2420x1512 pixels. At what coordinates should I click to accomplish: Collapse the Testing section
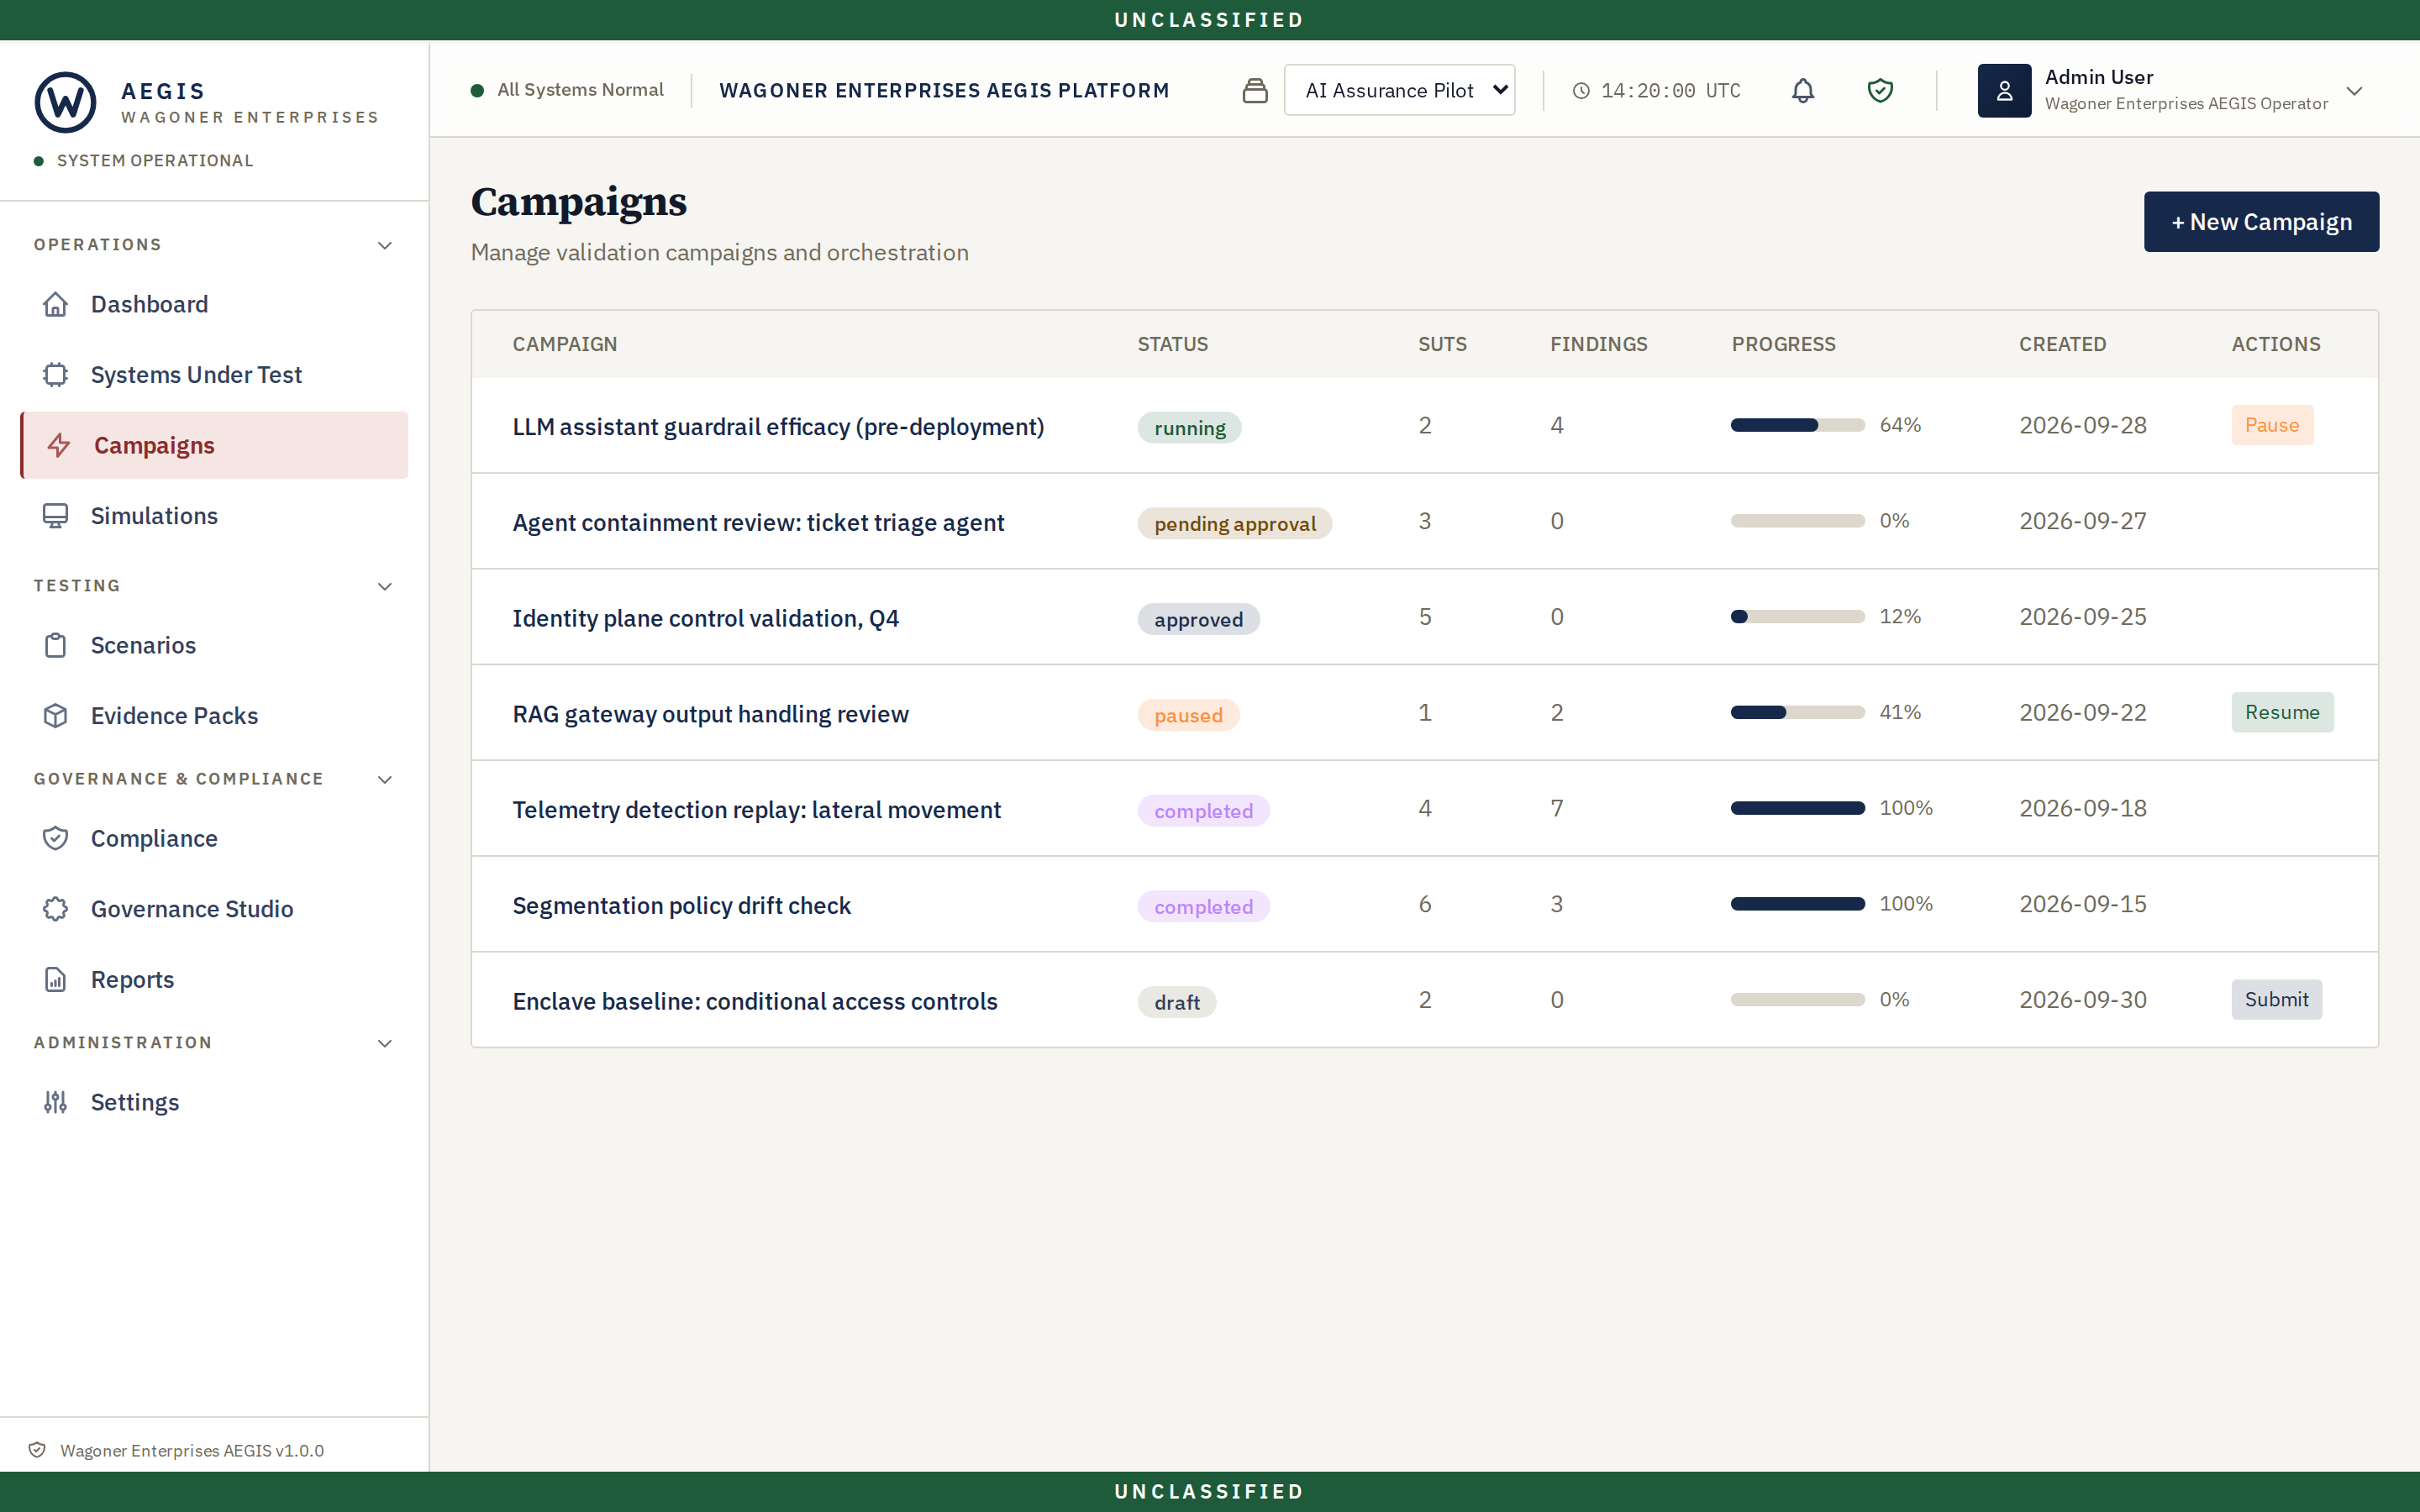pos(385,586)
